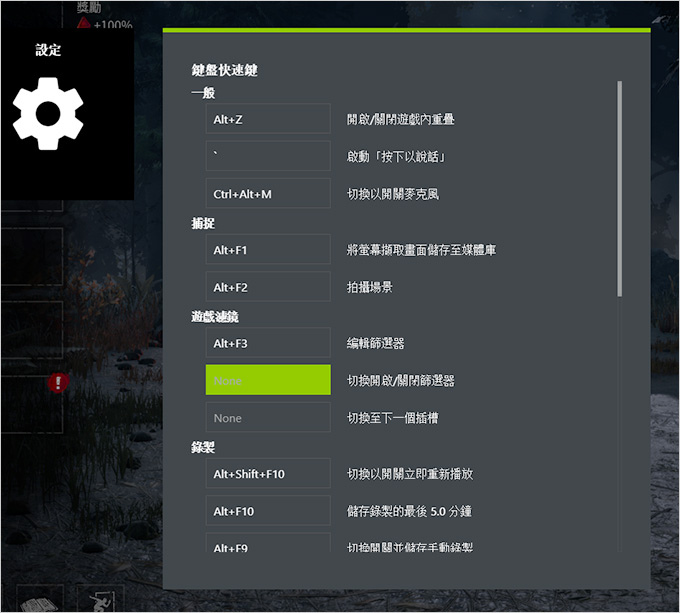Image resolution: width=680 pixels, height=613 pixels.
Task: Click the 錄製 section label
Action: pyautogui.click(x=203, y=447)
